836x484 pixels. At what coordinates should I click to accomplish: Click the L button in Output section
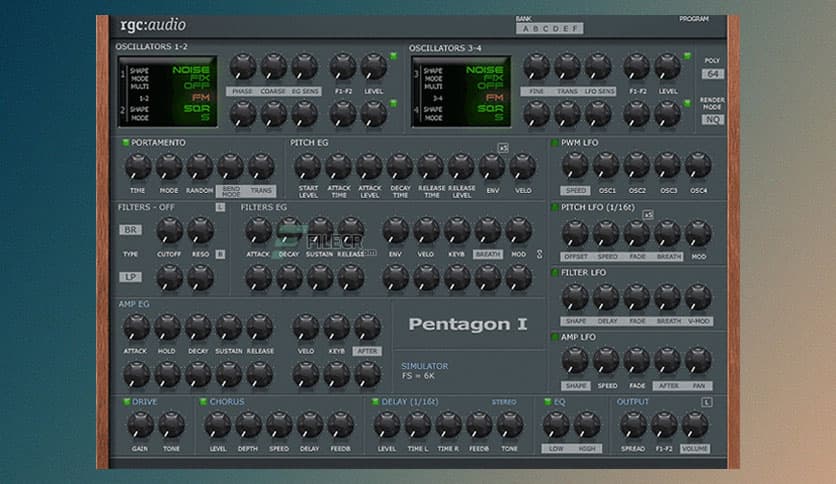click(x=707, y=402)
